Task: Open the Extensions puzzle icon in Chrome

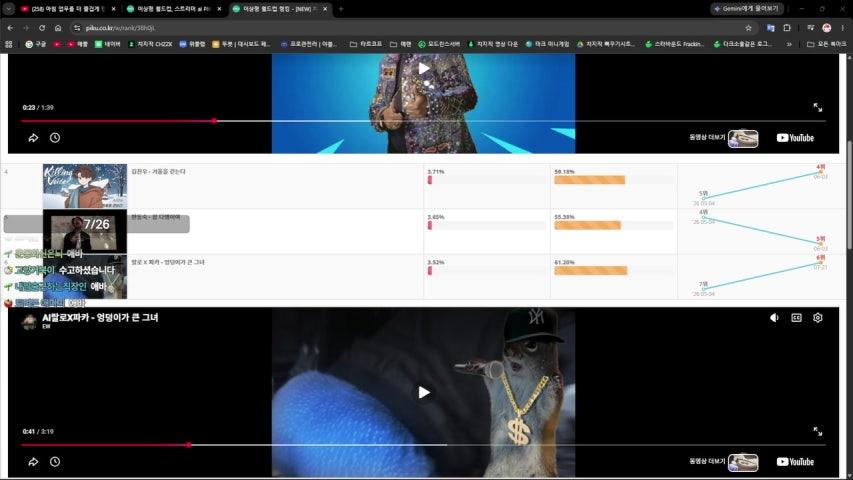Action: tap(787, 28)
